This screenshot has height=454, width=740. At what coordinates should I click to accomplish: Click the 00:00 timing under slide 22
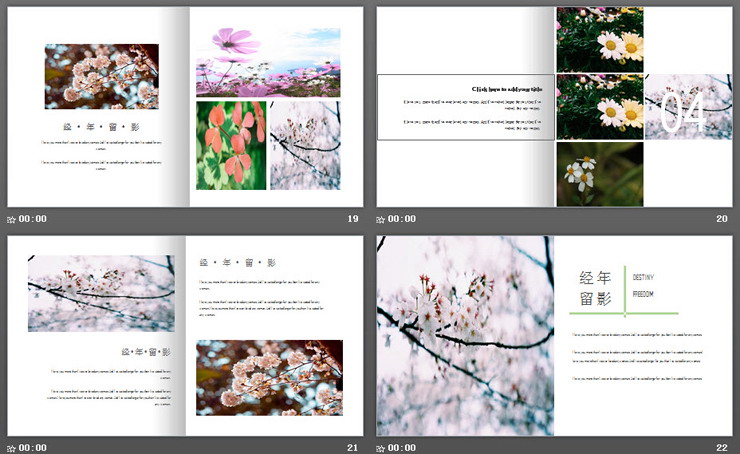tap(402, 448)
